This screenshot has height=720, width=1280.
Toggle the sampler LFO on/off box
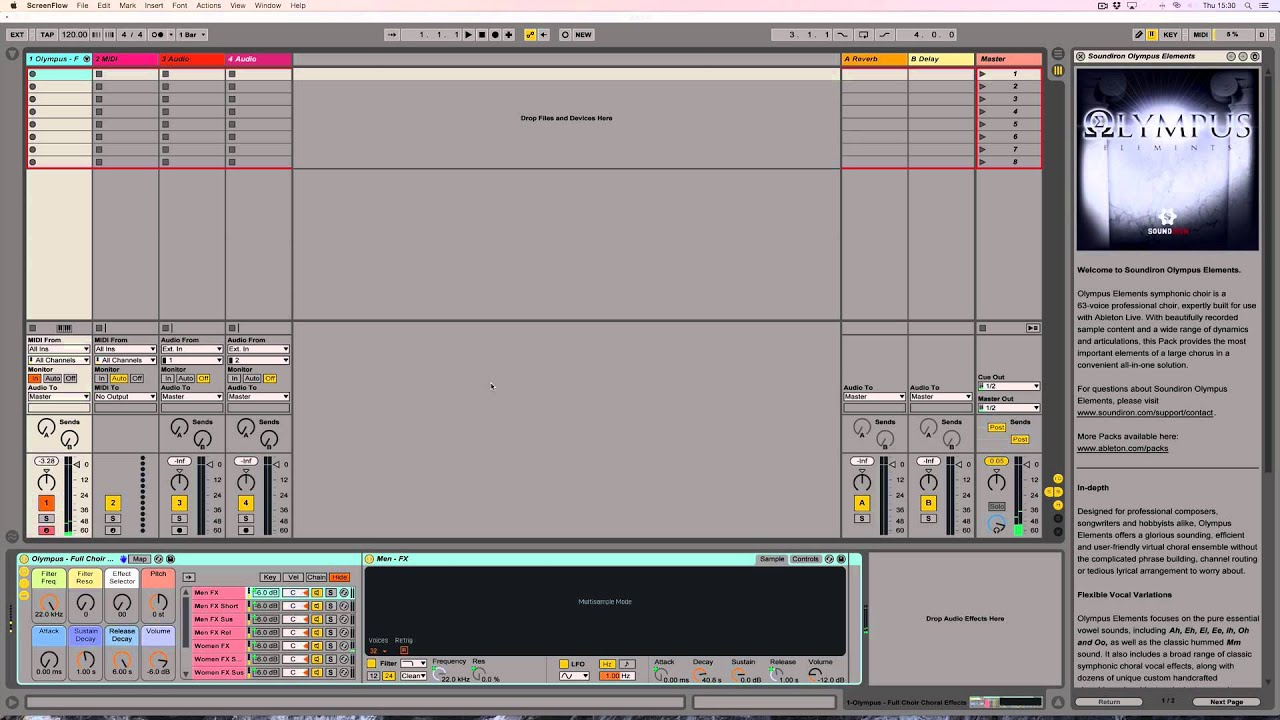564,664
